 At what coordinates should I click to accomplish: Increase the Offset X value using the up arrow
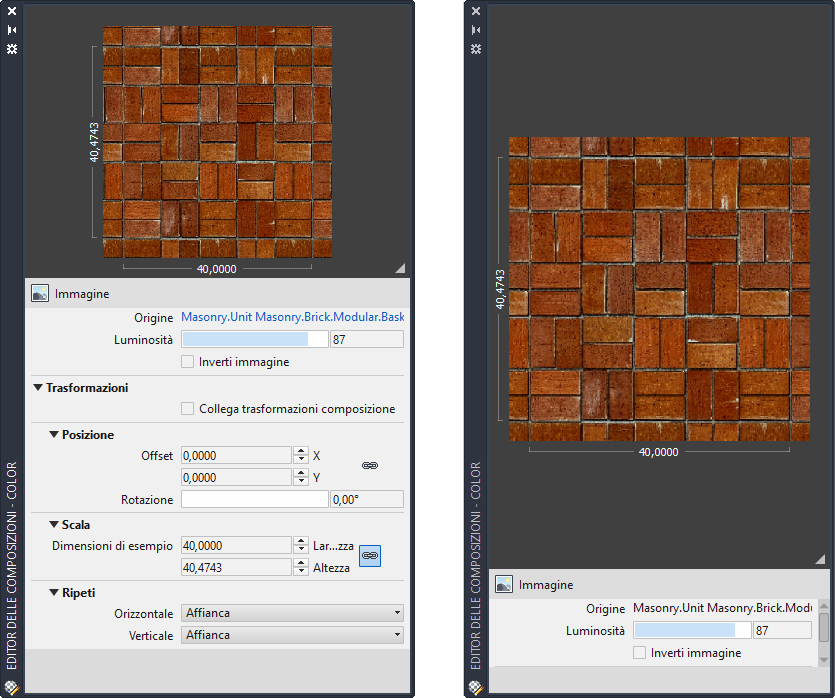point(300,451)
